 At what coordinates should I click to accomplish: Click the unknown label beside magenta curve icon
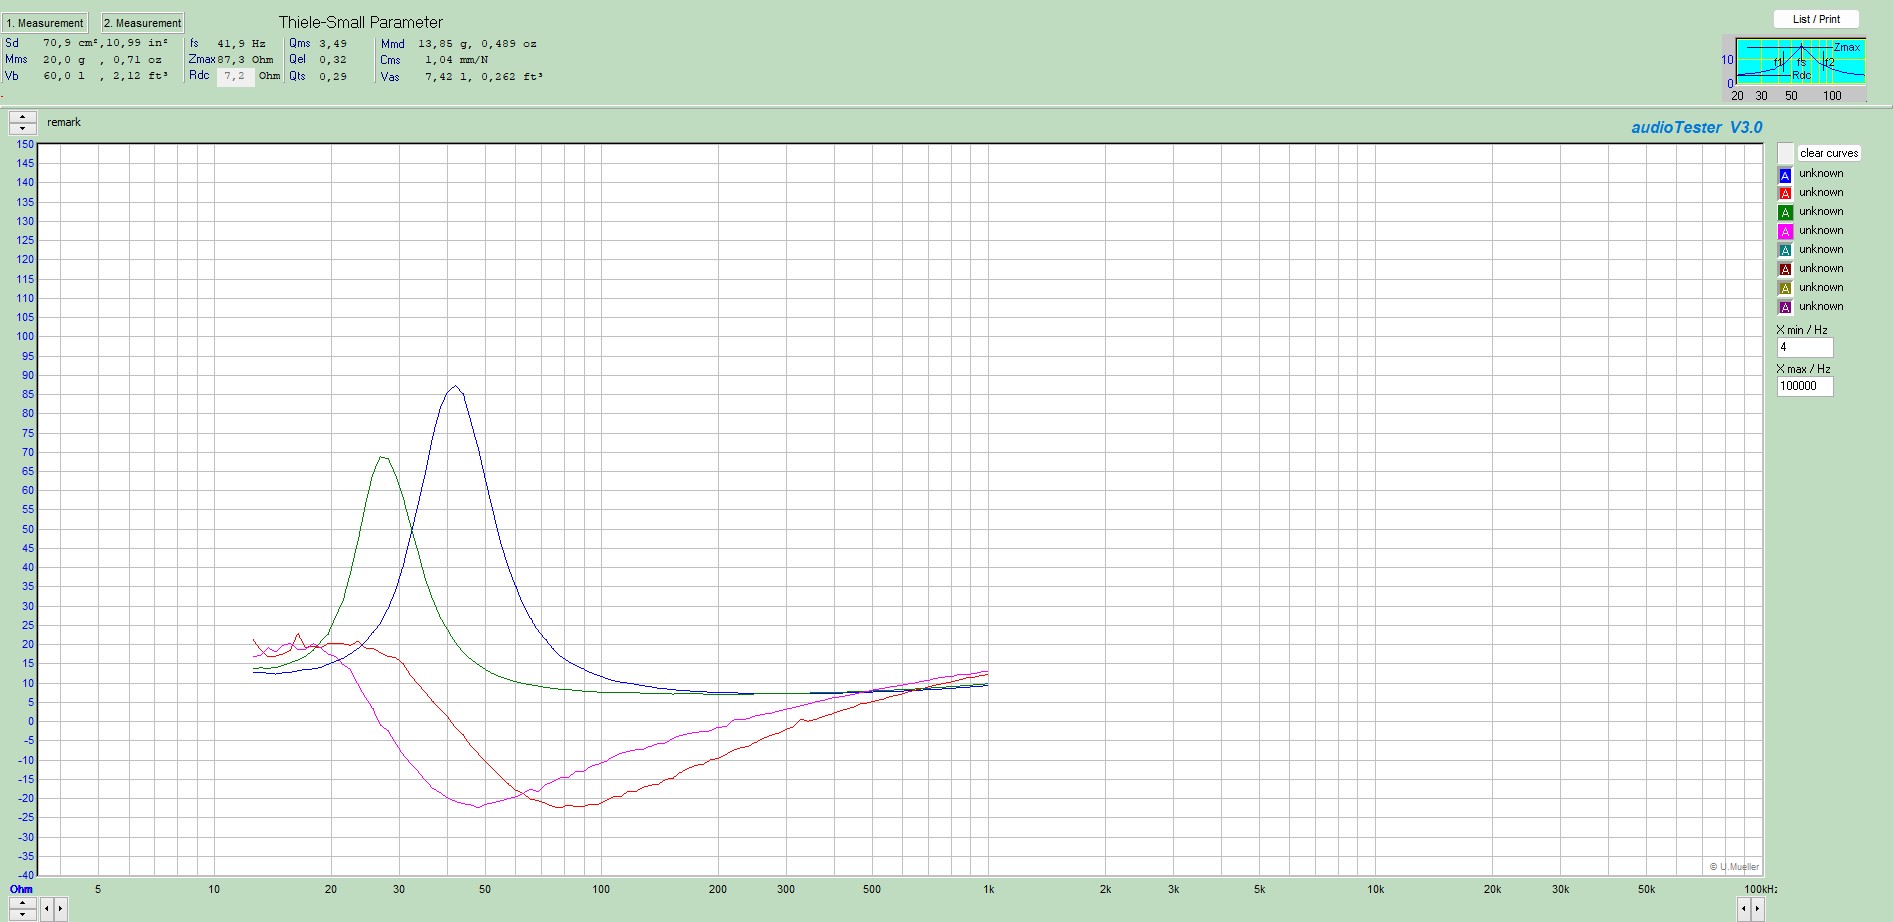tap(1821, 230)
